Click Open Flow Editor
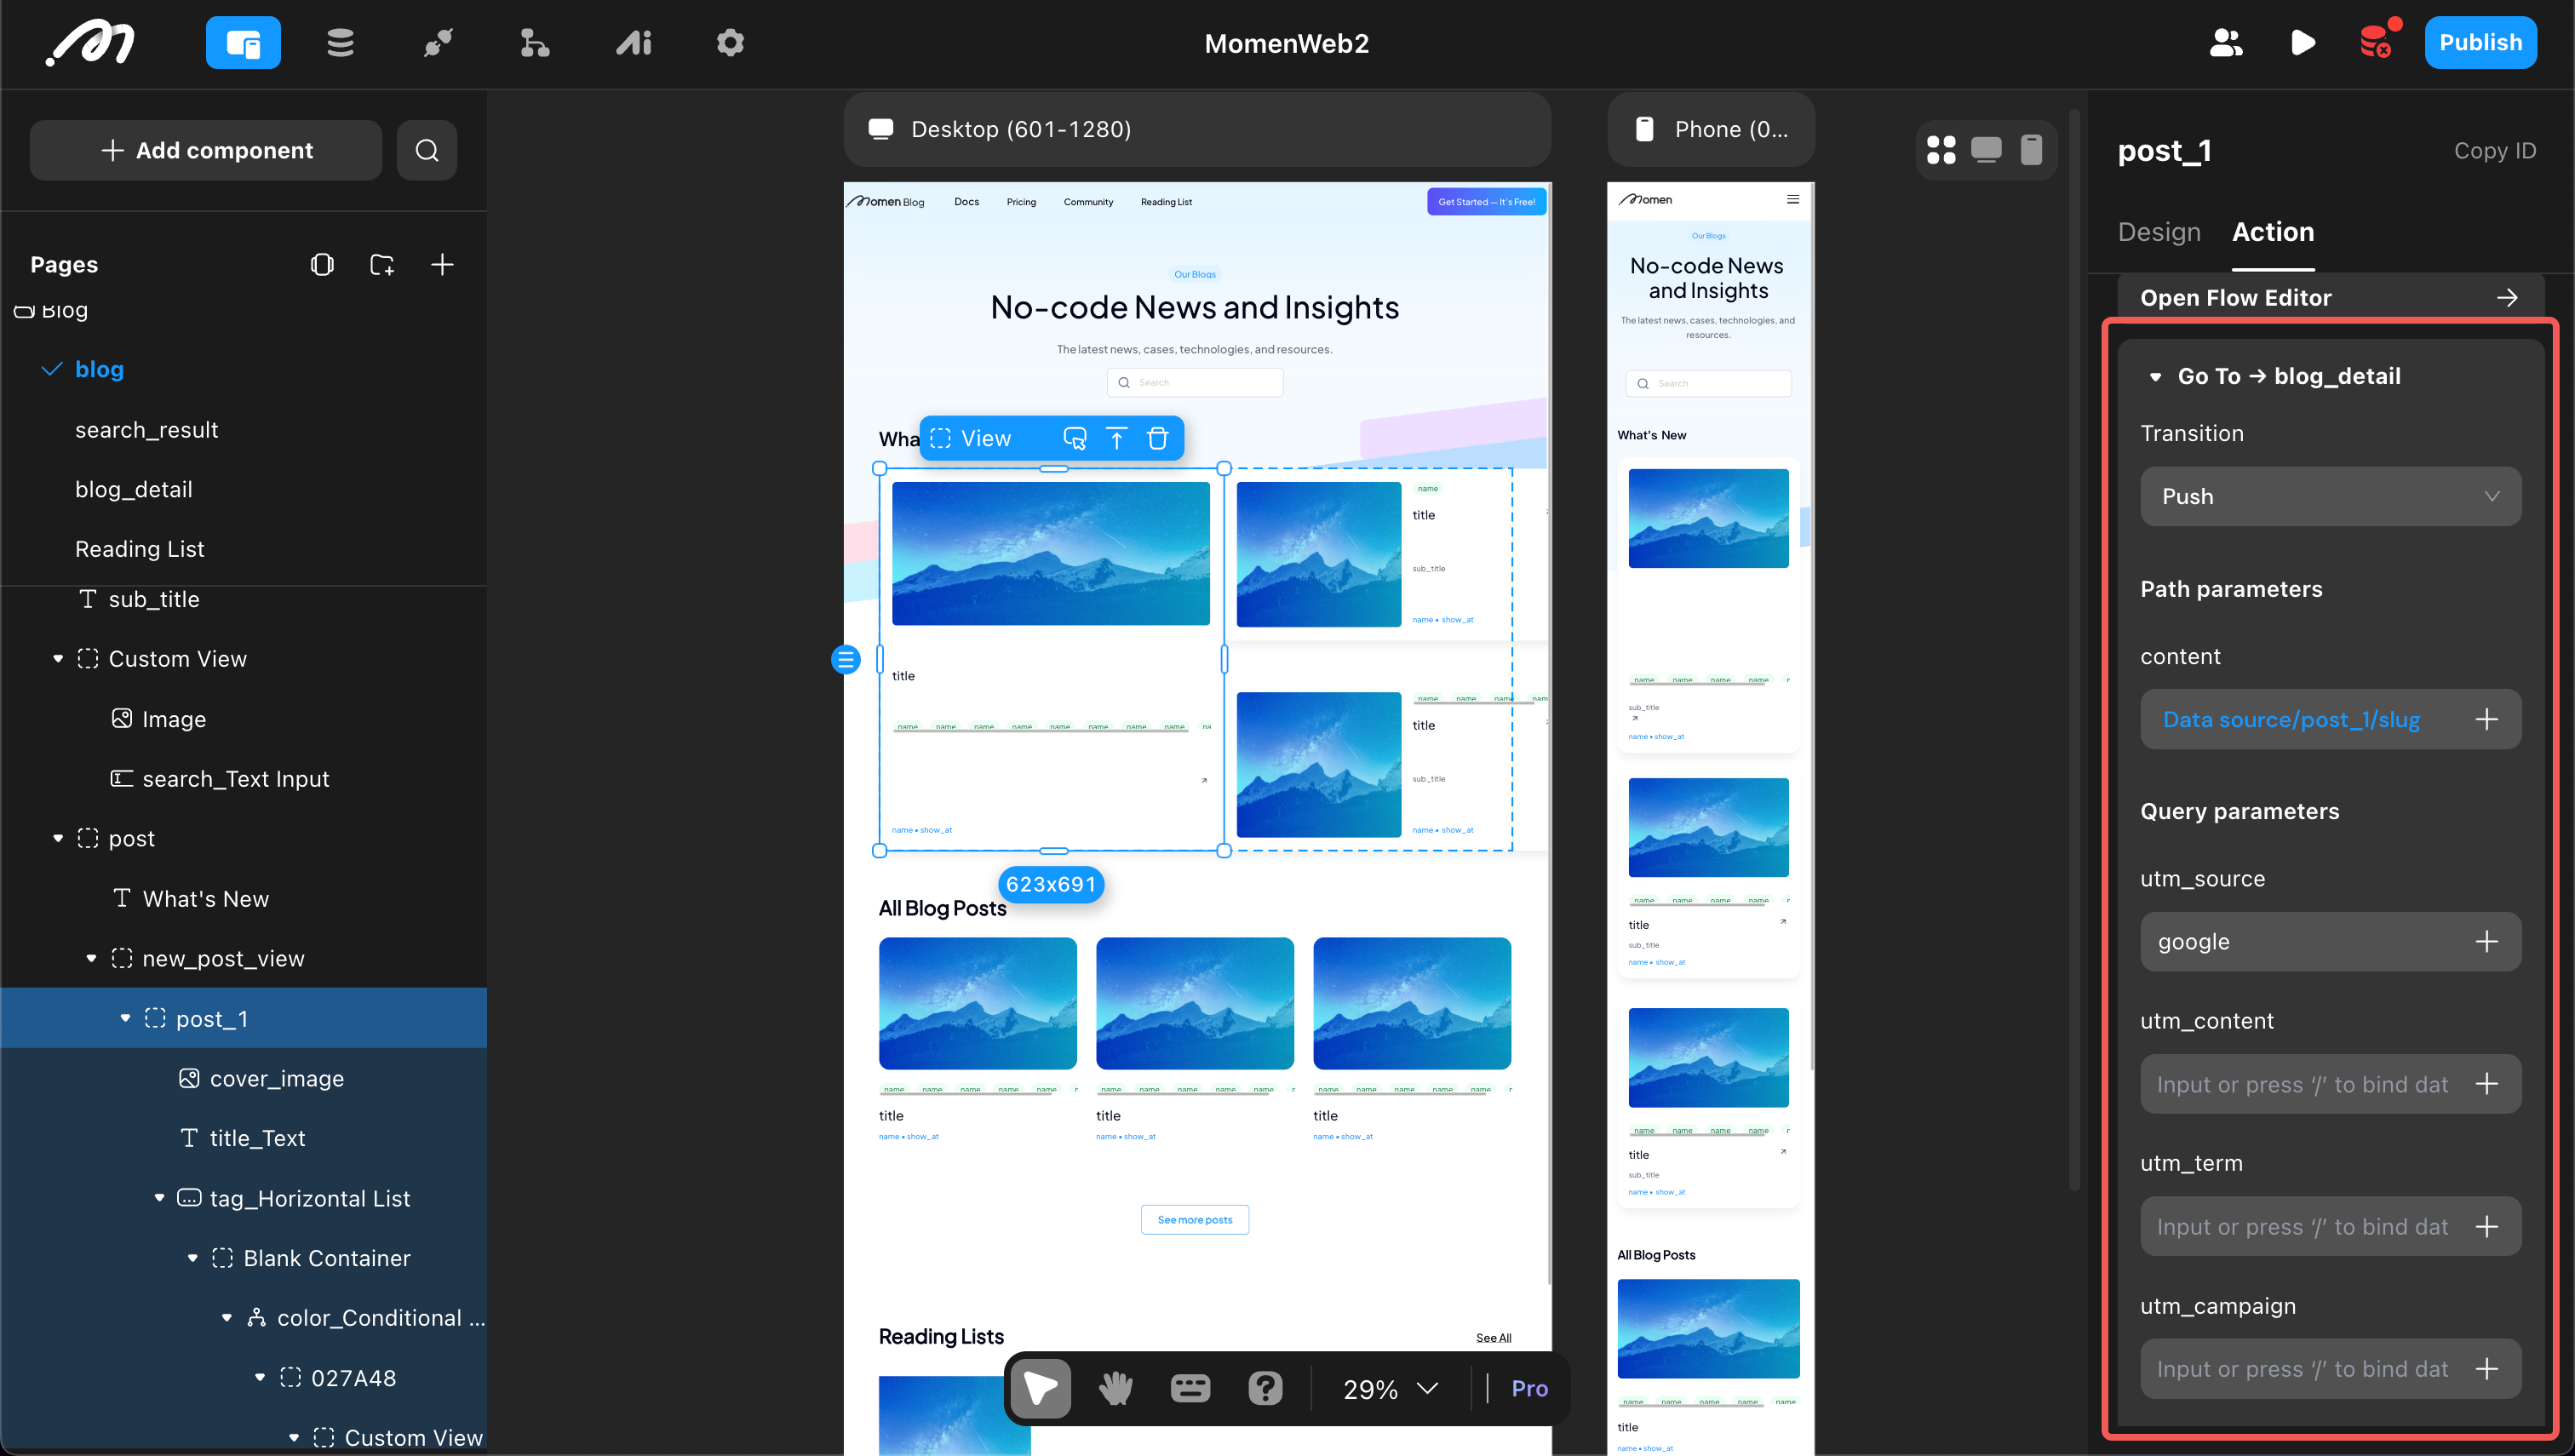Image resolution: width=2575 pixels, height=1456 pixels. 2330,298
